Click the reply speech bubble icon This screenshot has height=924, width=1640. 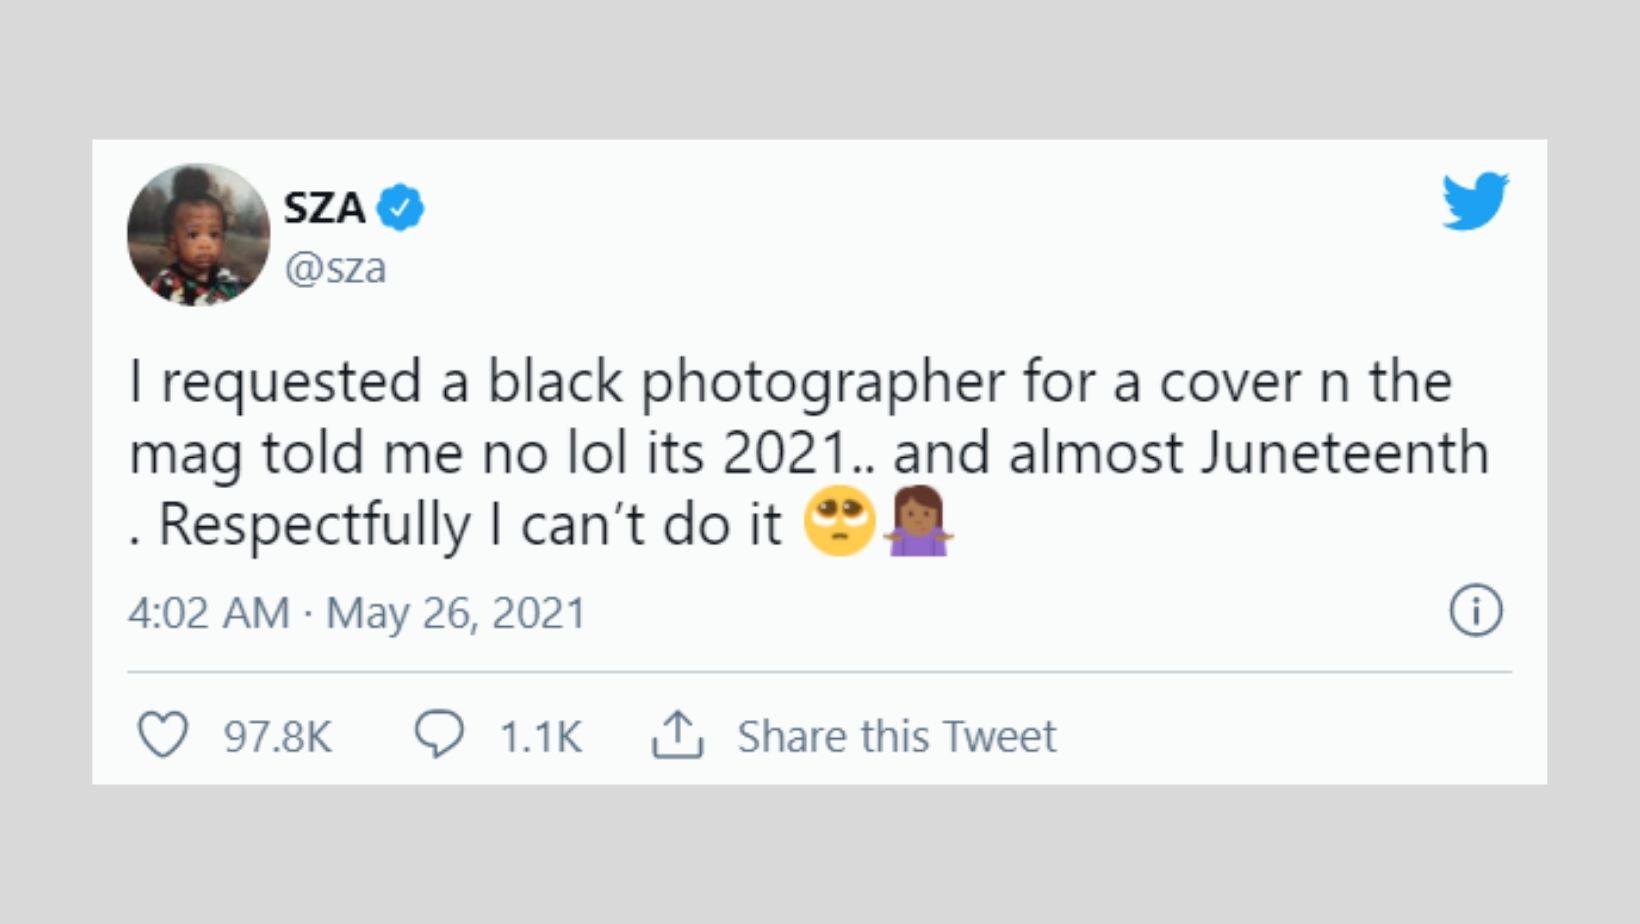coord(439,735)
